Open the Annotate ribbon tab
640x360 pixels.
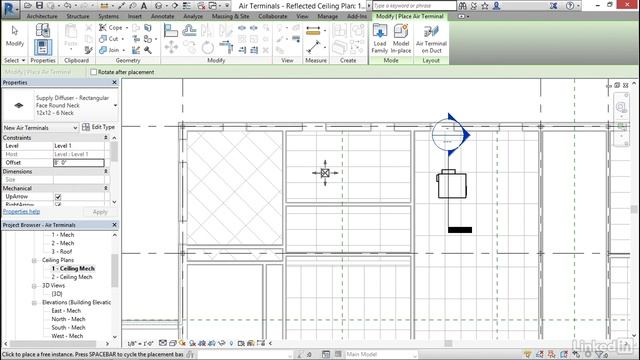(162, 16)
